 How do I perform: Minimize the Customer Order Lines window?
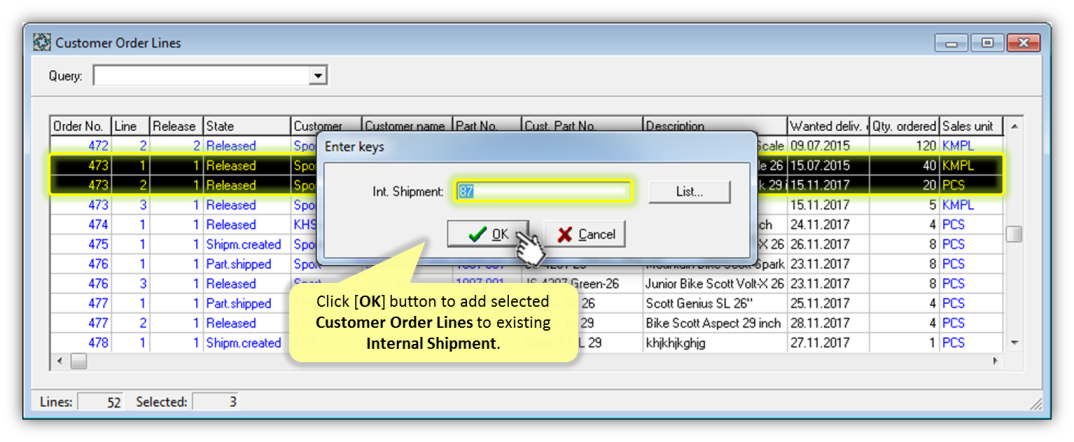coord(951,43)
